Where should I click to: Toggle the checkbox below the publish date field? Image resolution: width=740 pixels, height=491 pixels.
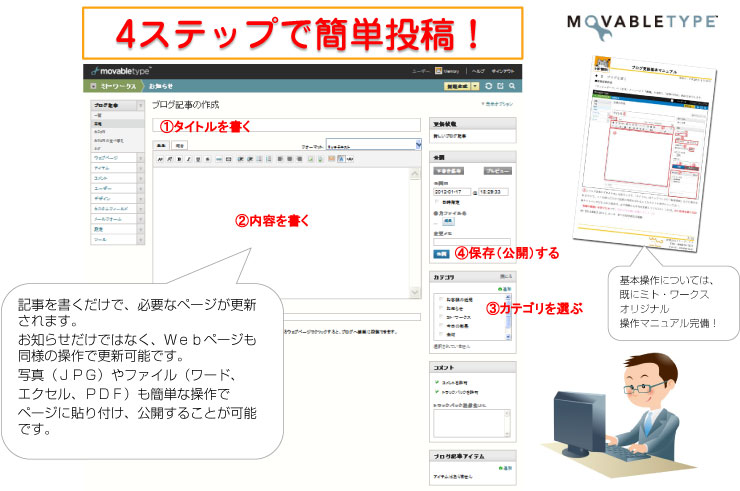437,202
